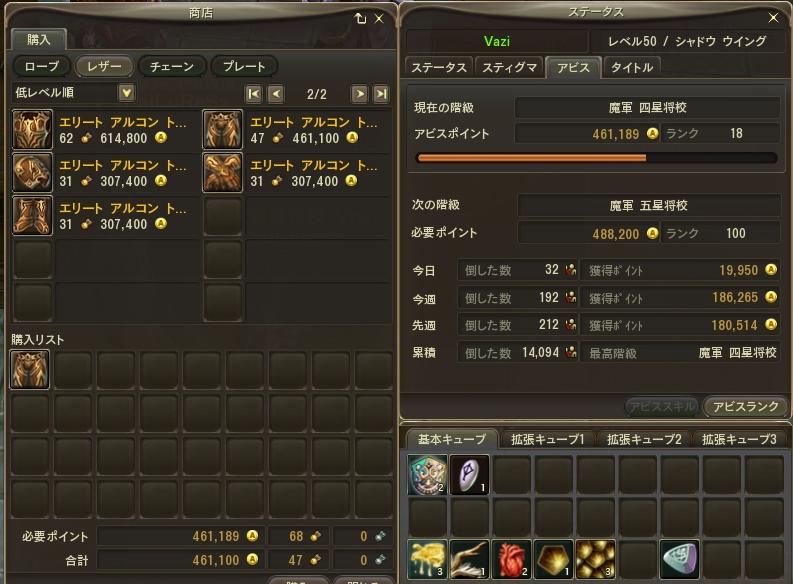
Task: Select the プレート armor type filter
Action: pos(244,66)
